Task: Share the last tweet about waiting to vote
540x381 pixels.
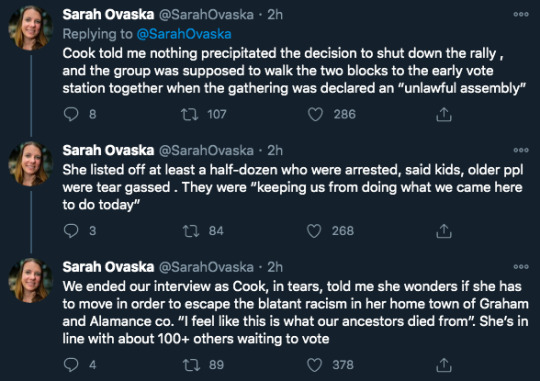Action: (x=444, y=365)
